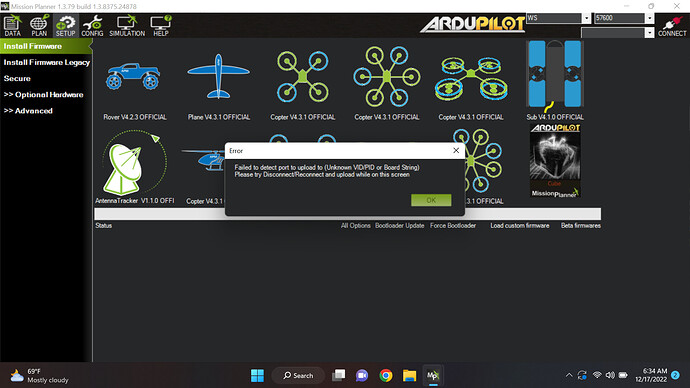Click the Load custom firmware link
690x388 pixels.
(x=520, y=226)
